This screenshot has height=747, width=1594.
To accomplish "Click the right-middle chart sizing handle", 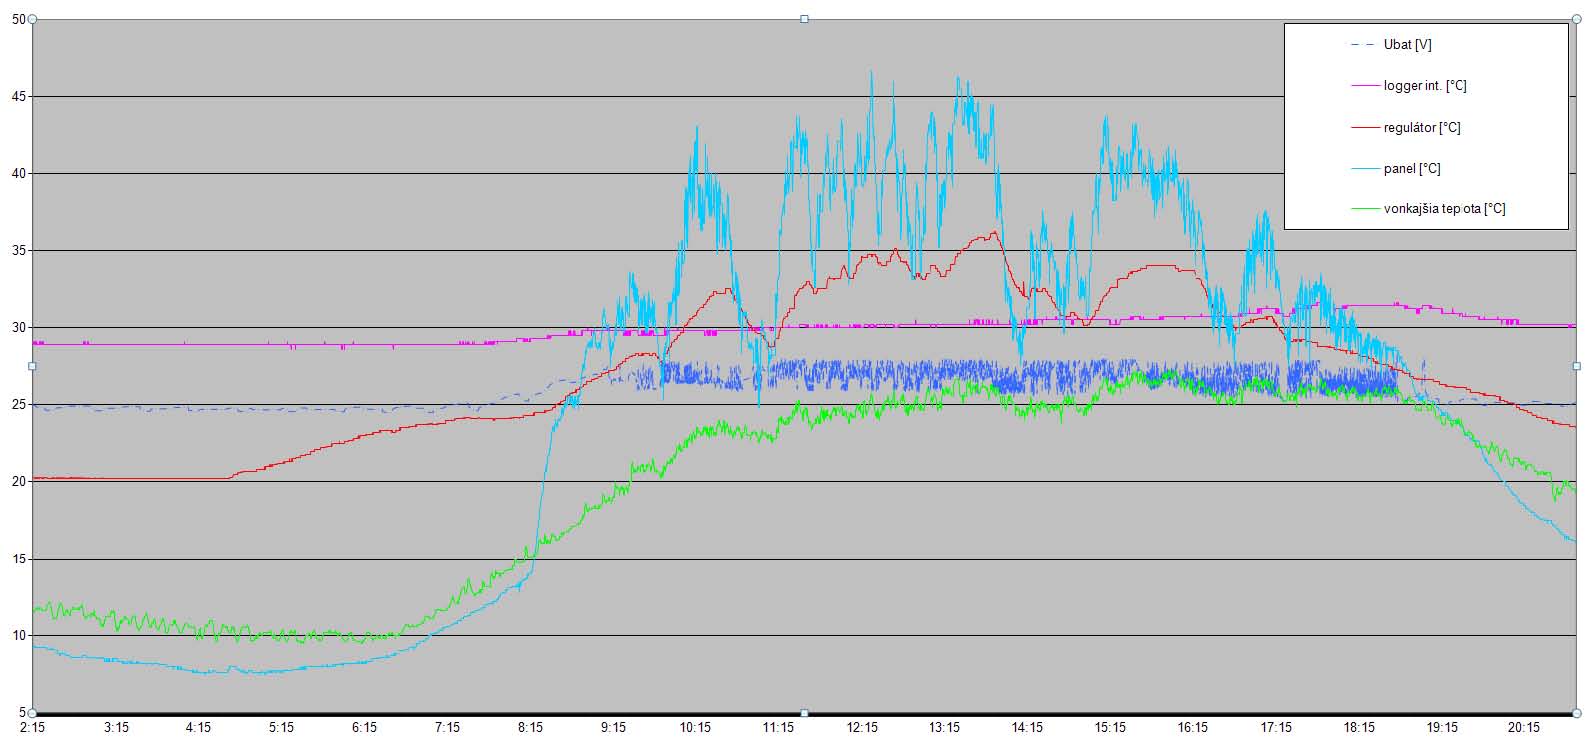I will tap(1577, 366).
